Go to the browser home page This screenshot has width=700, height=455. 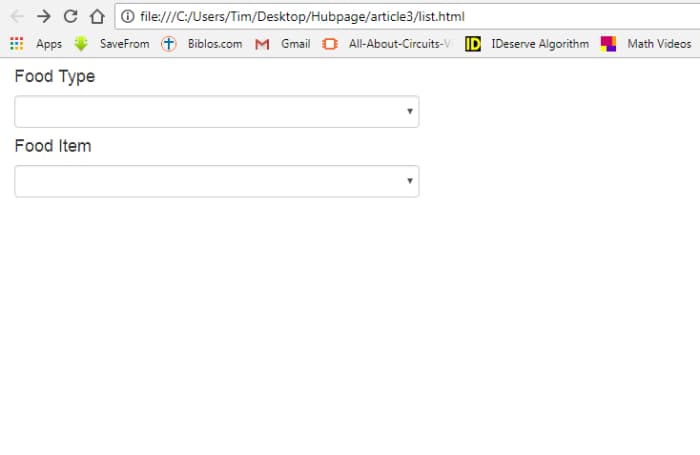click(97, 16)
